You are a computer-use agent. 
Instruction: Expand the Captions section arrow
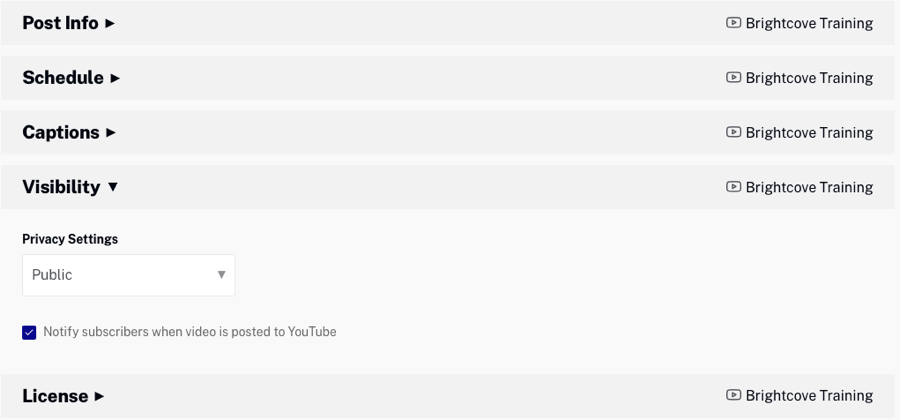(x=111, y=132)
